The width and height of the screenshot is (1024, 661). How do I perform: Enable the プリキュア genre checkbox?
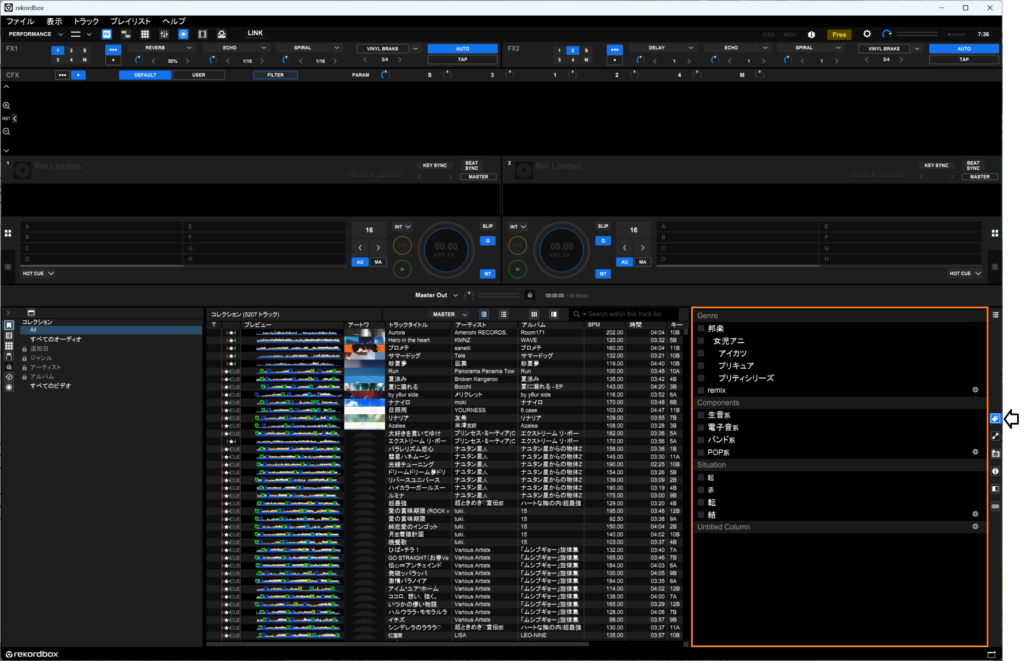(x=701, y=366)
